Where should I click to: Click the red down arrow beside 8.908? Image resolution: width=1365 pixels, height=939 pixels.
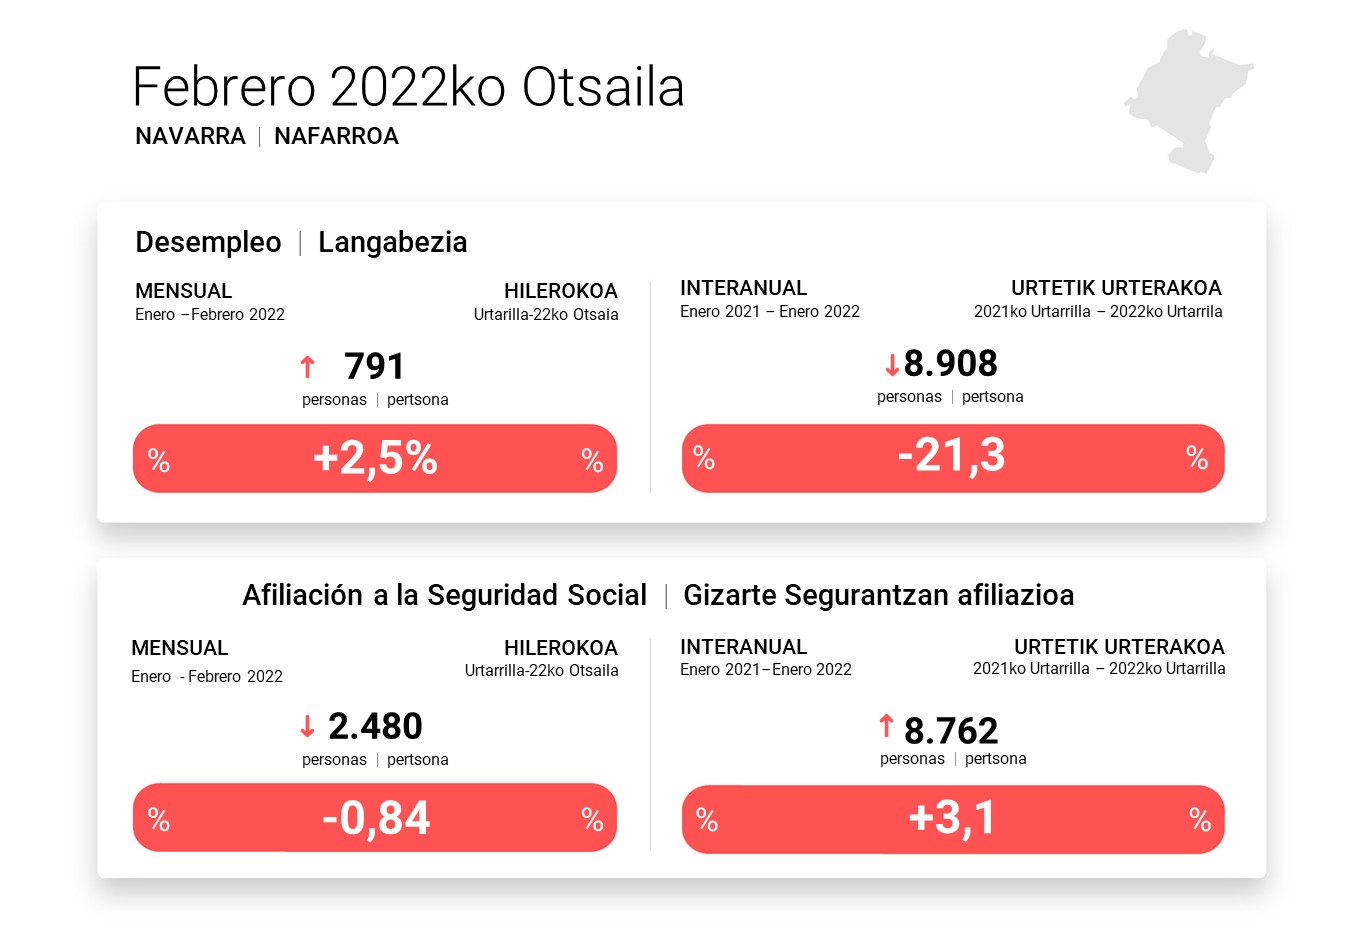coord(891,365)
